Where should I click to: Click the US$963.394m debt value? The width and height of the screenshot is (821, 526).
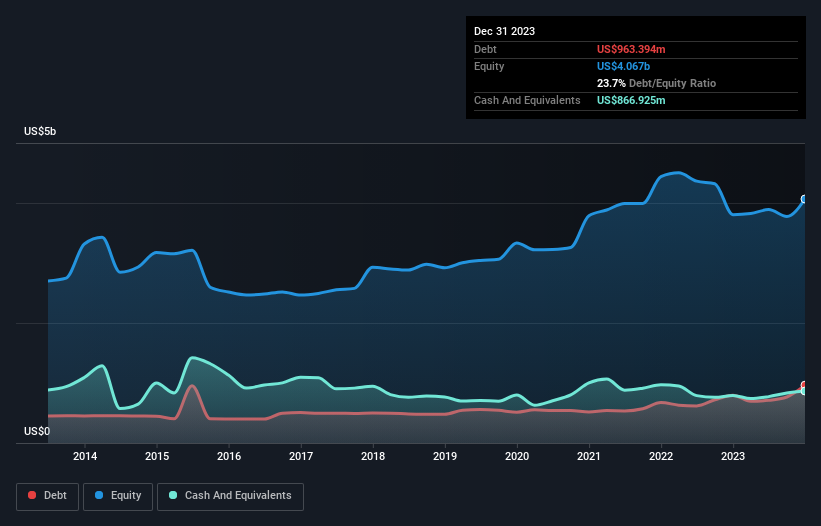point(631,49)
